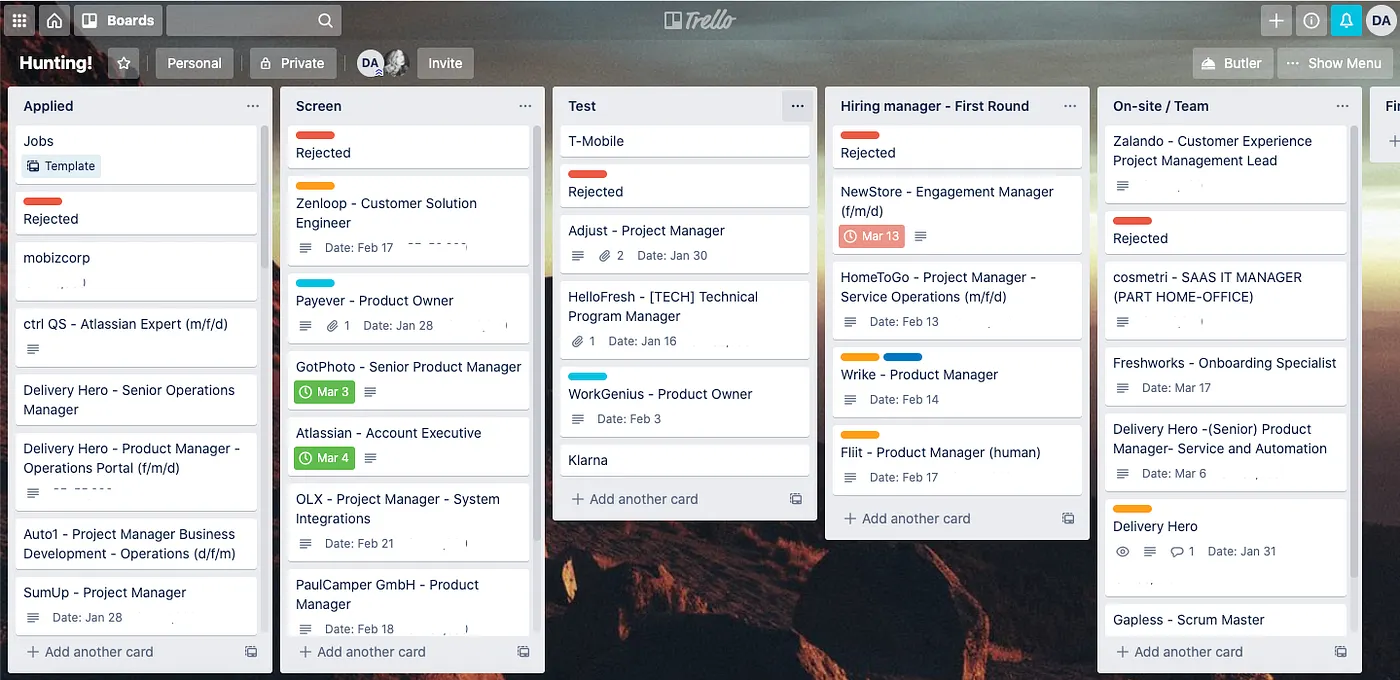Click description icon on Zalando card
The image size is (1400, 680).
[x=1122, y=186]
